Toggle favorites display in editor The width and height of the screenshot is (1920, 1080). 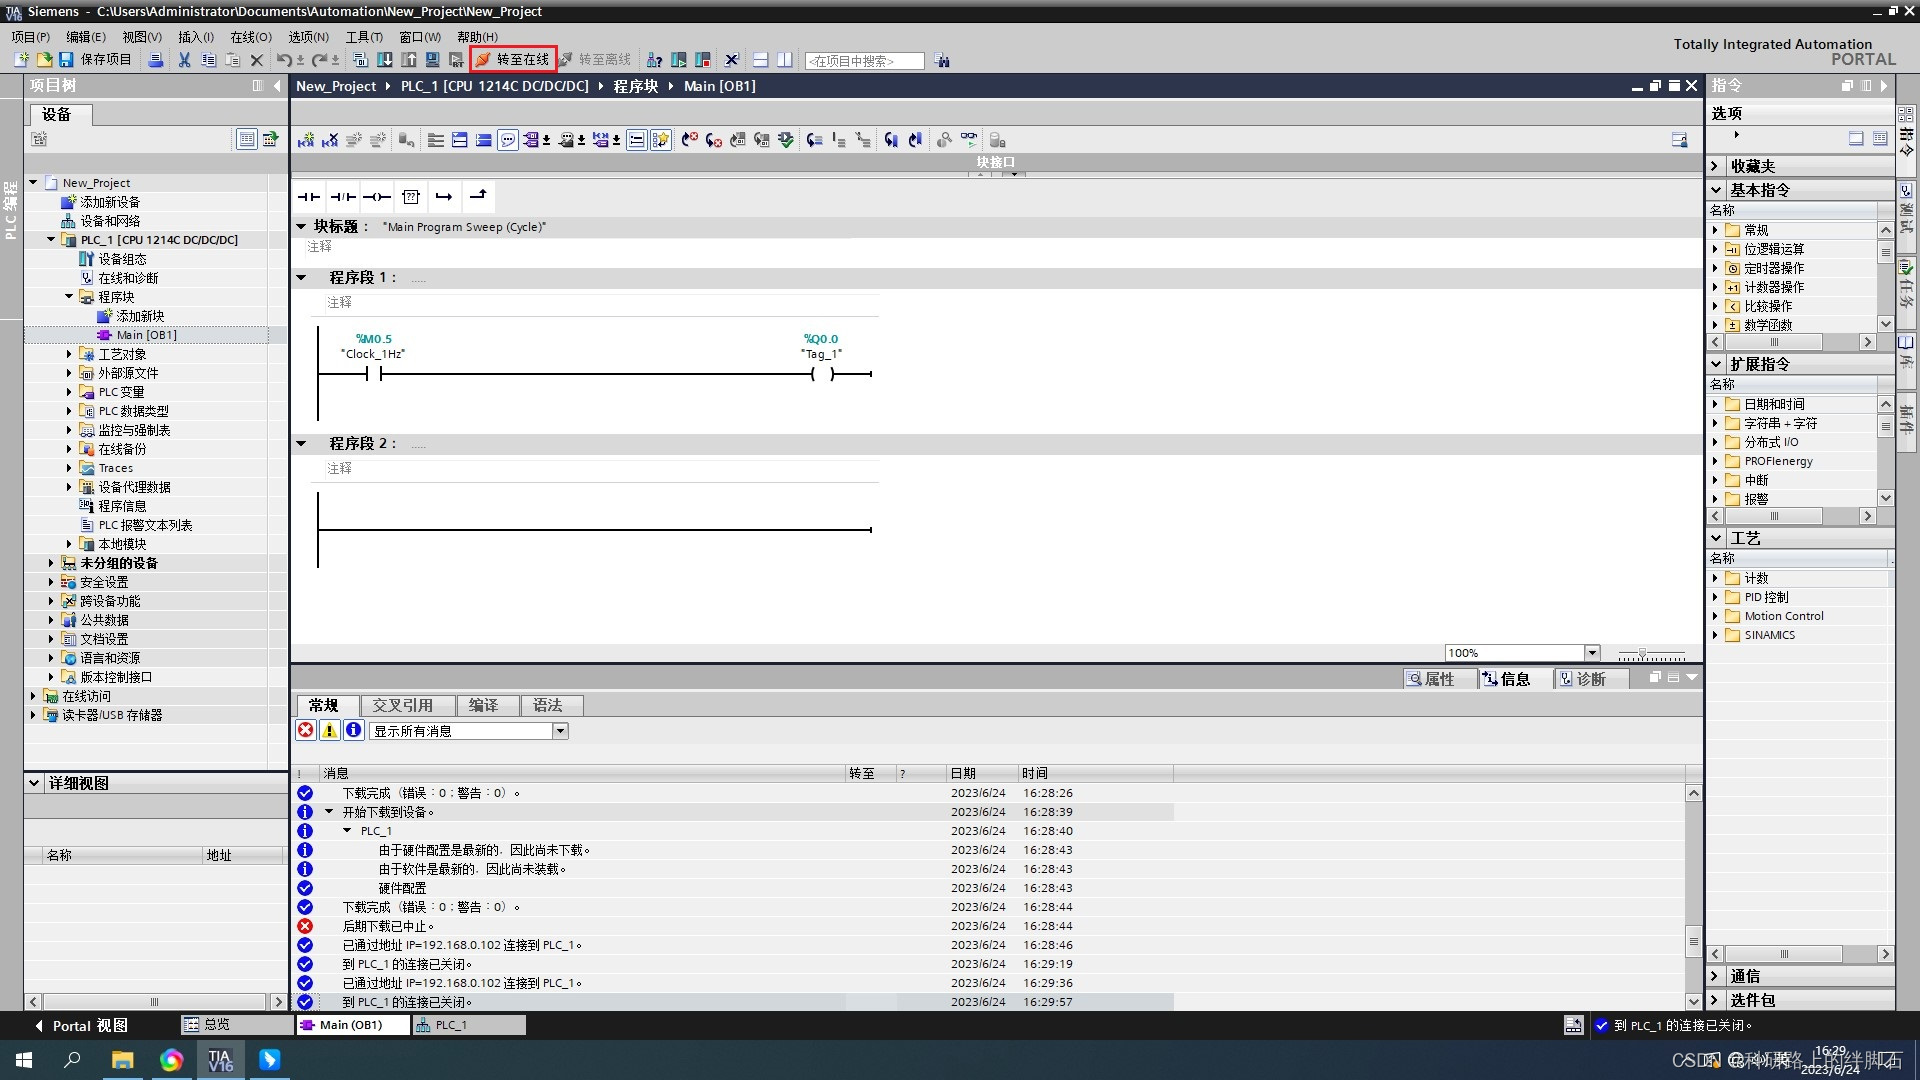660,140
